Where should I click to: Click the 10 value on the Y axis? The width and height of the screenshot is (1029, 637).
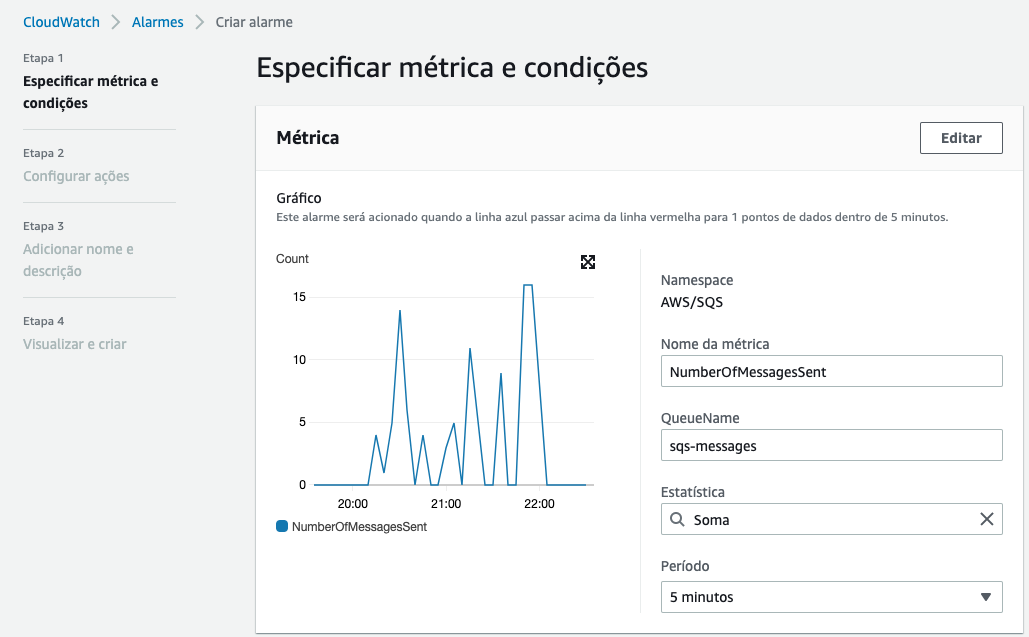click(x=299, y=360)
